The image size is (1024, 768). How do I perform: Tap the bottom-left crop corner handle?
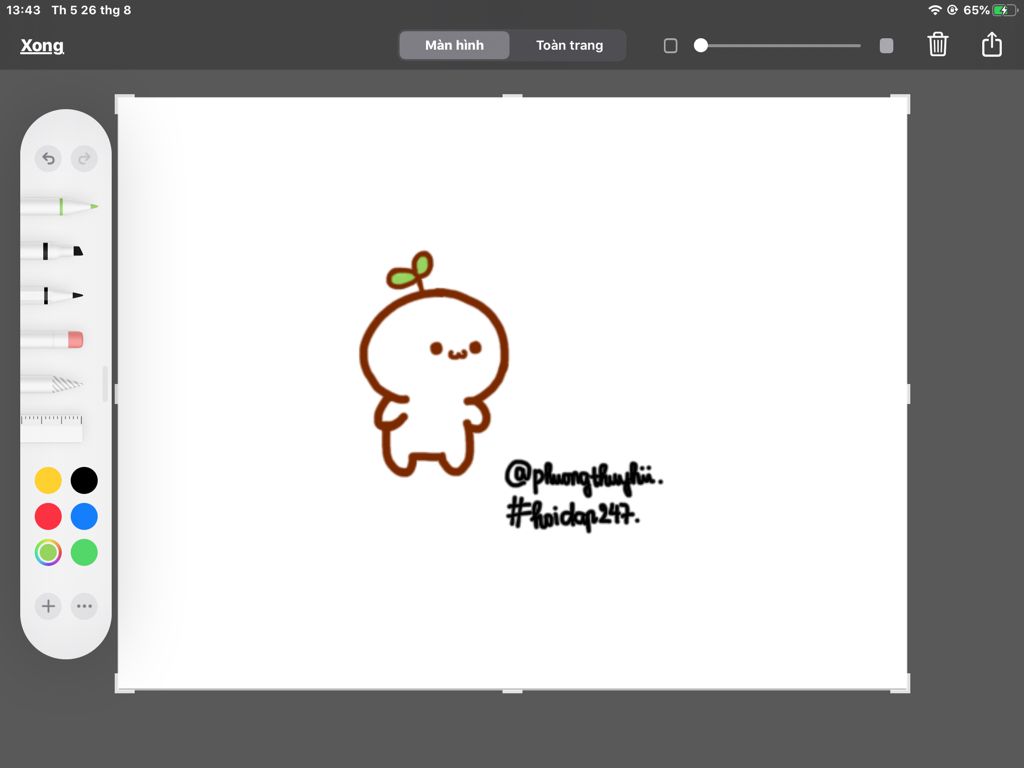coord(121,686)
